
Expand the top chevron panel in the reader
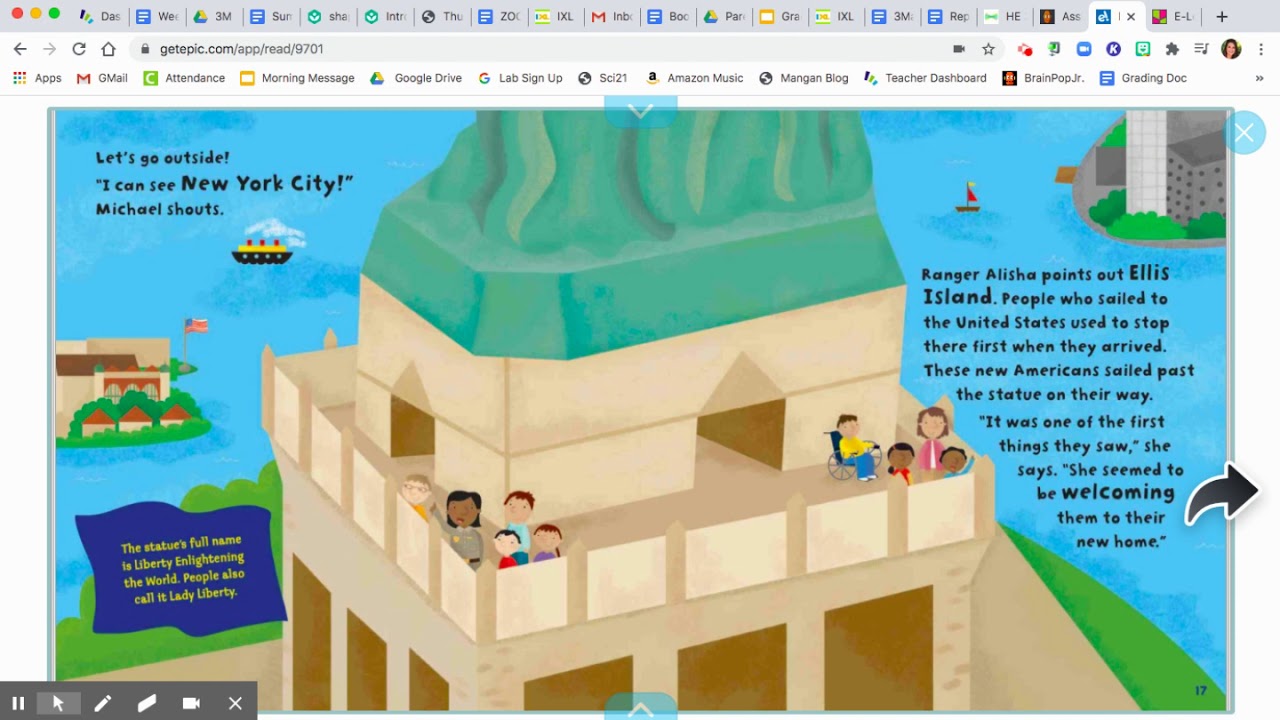click(640, 111)
